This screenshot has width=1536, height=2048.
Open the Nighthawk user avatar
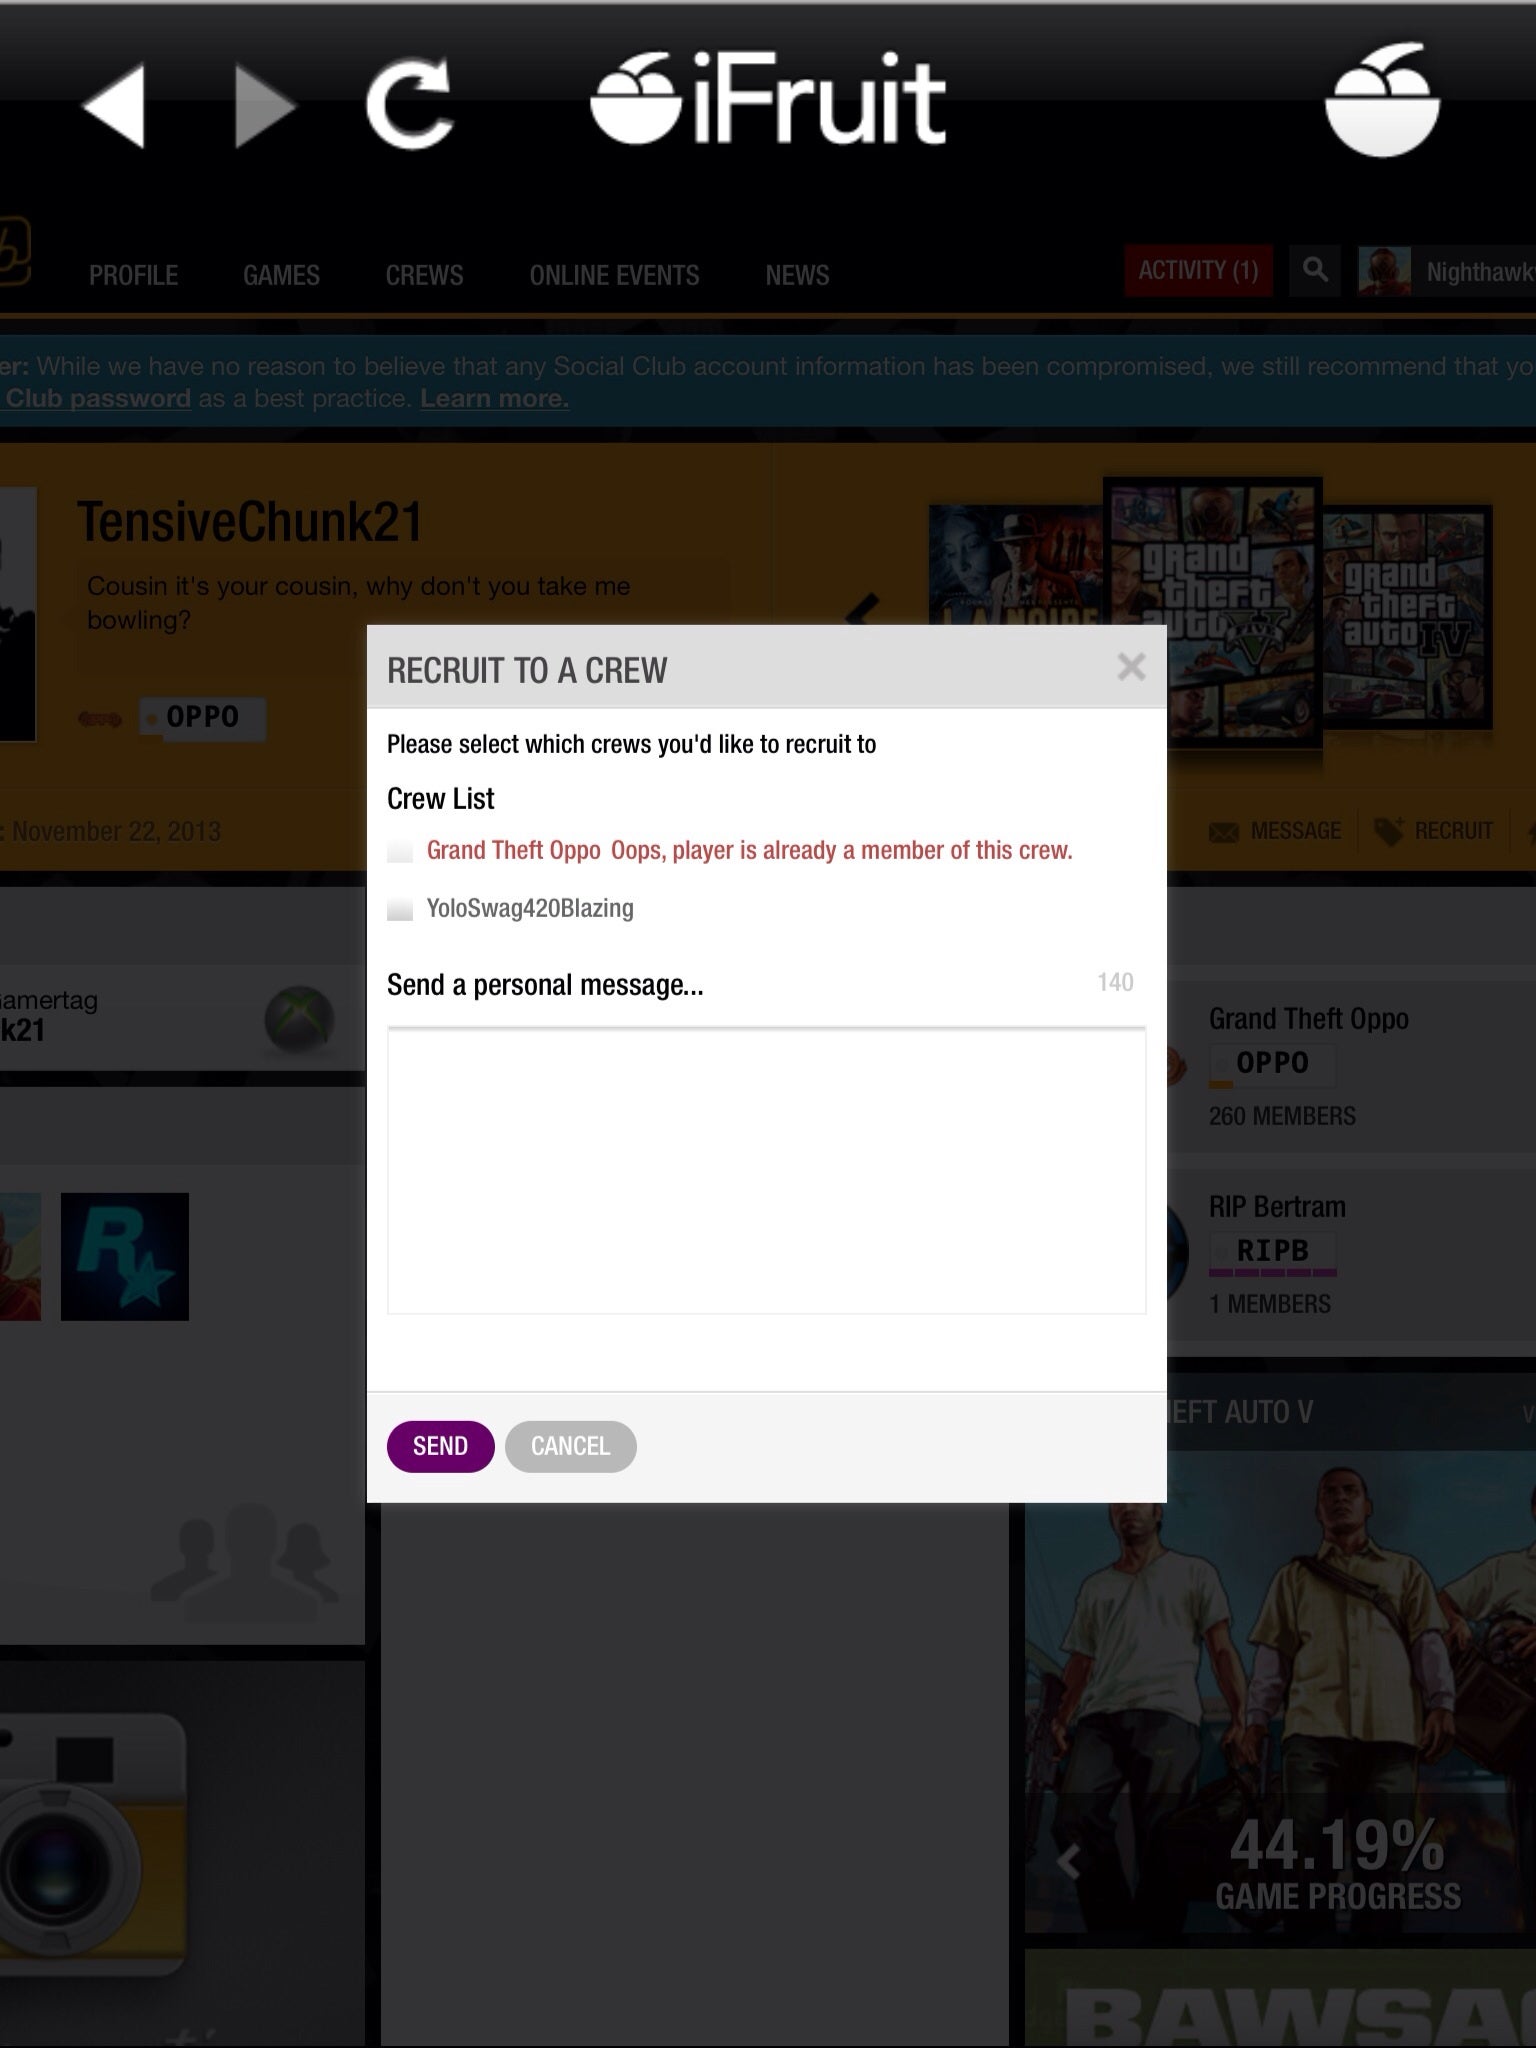[1384, 271]
